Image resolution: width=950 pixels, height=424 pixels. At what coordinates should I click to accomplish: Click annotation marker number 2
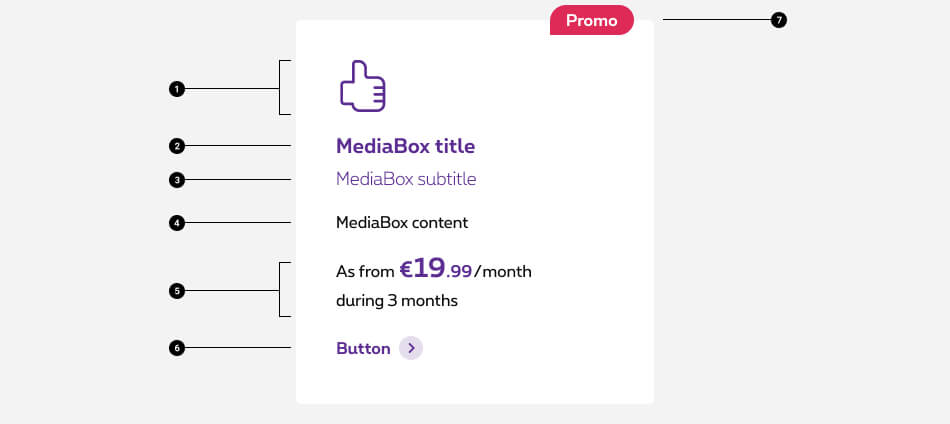tap(176, 146)
